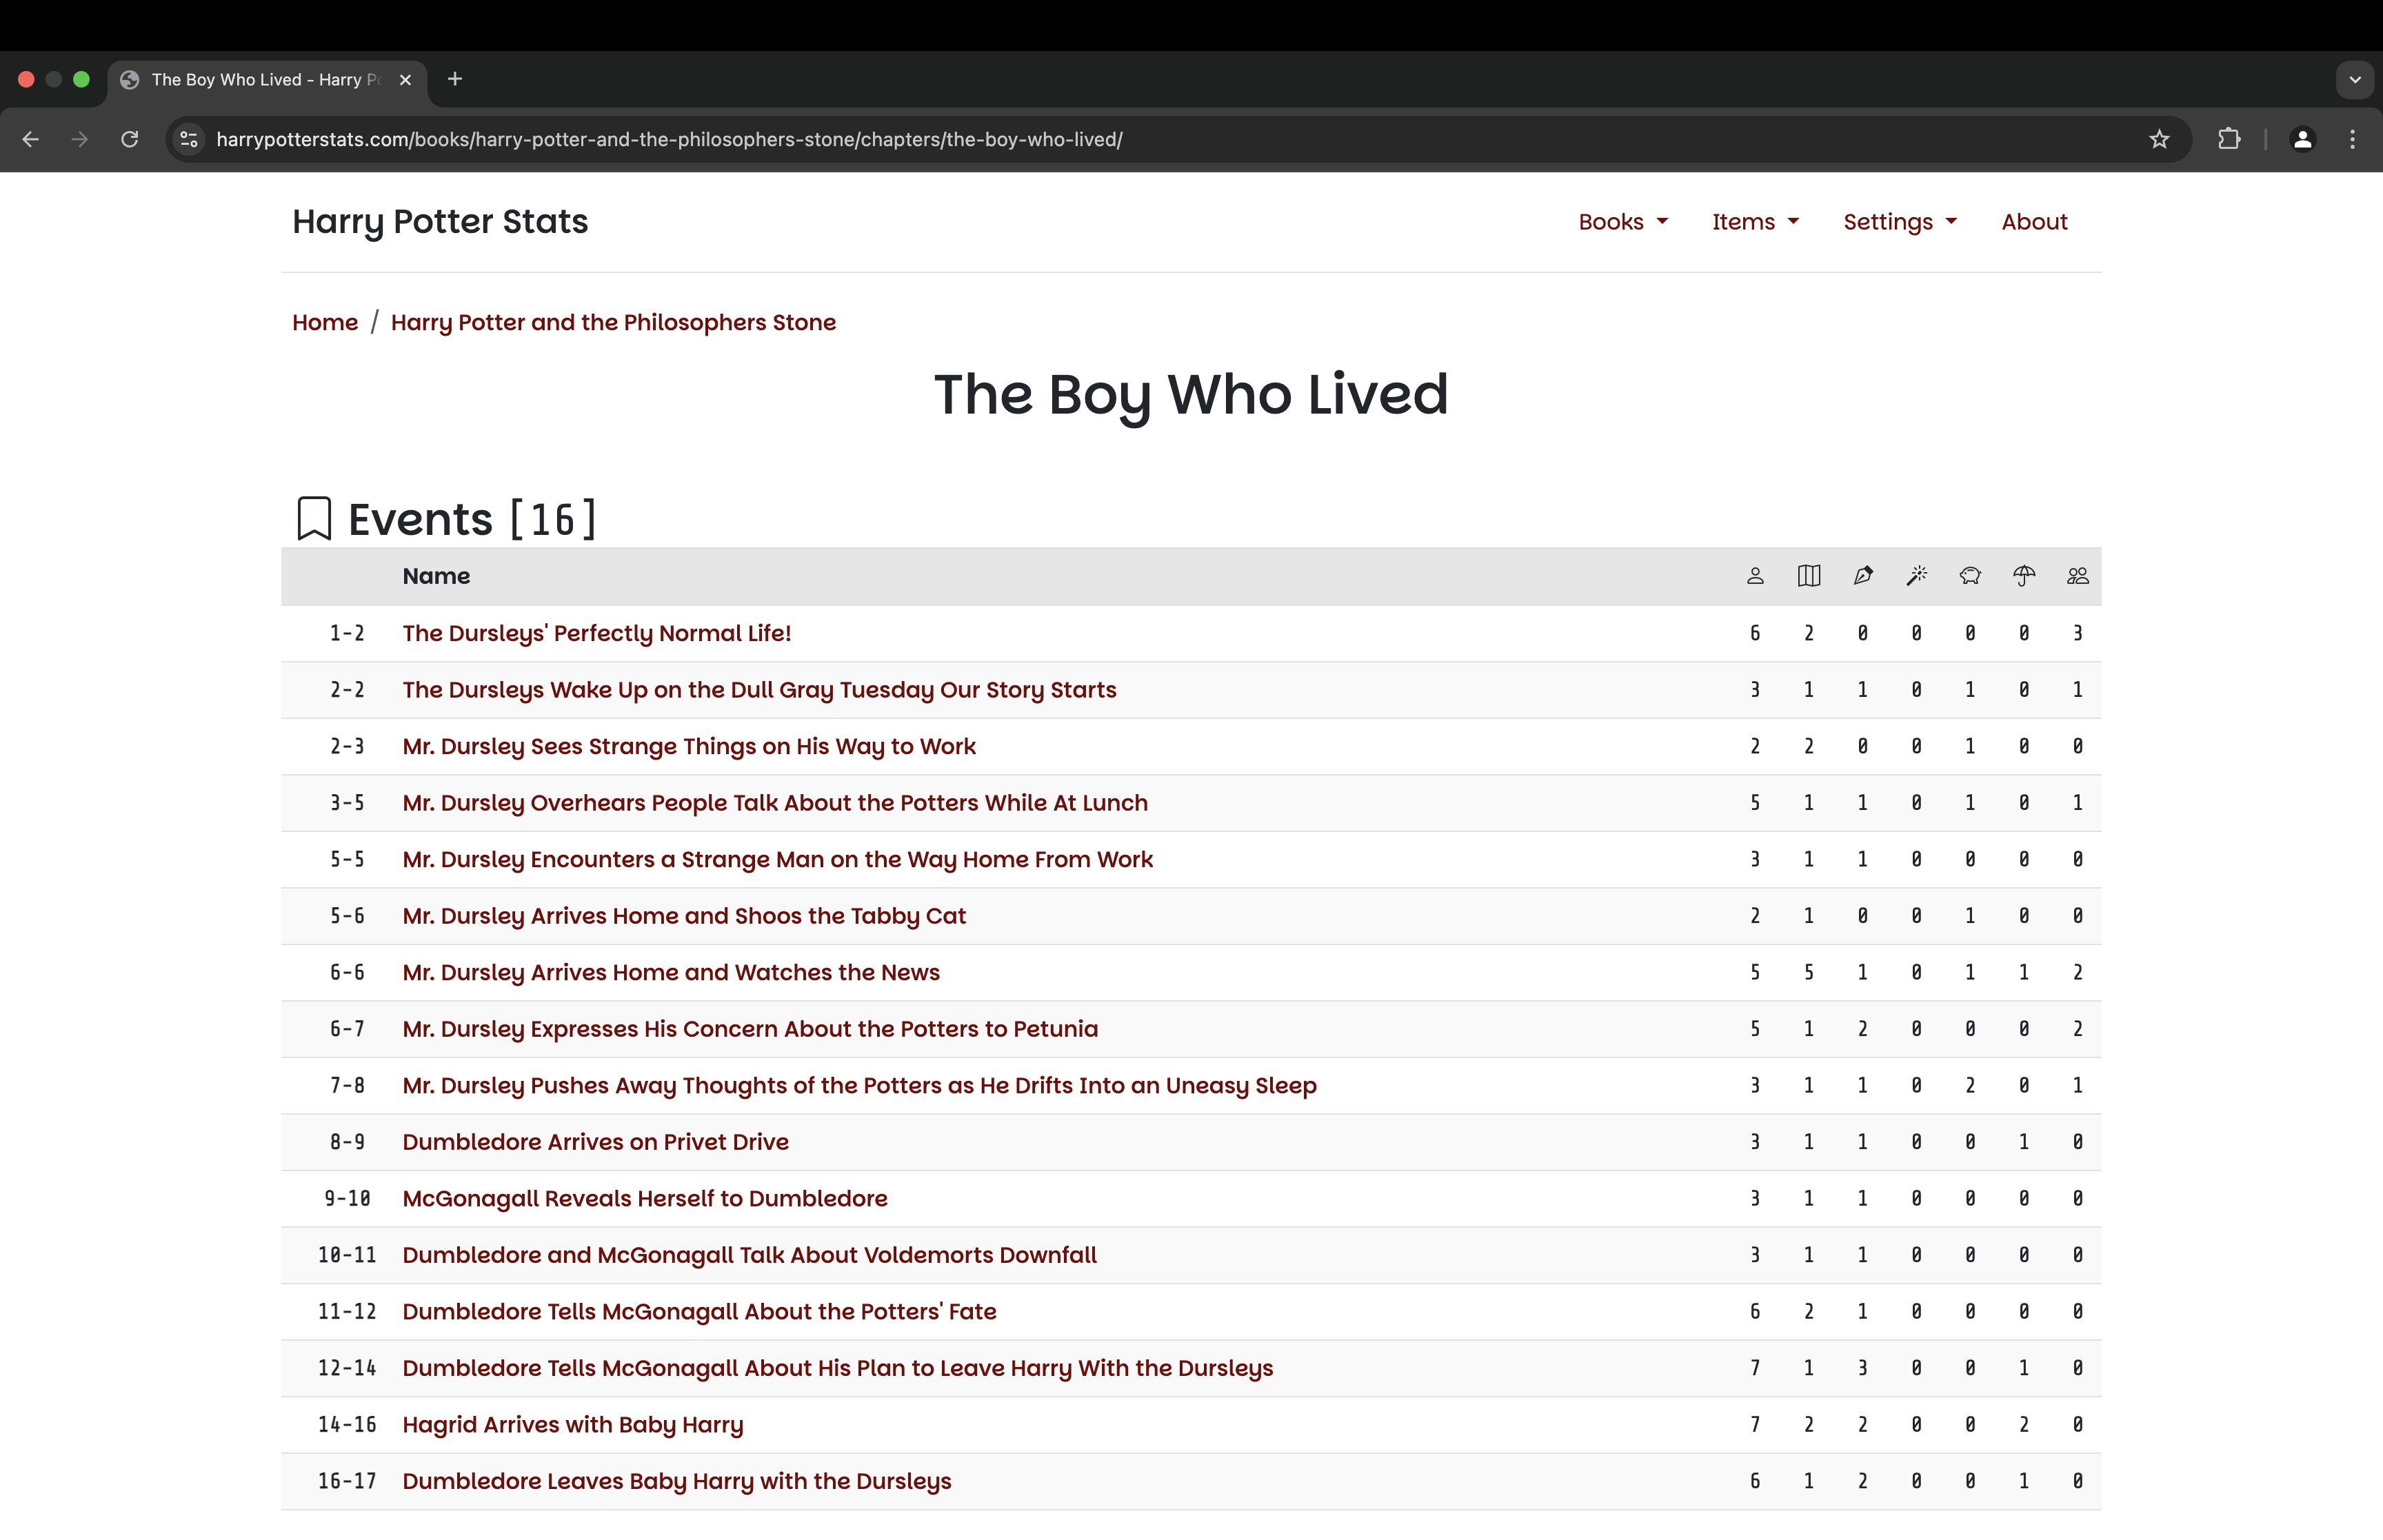Click the pen nib column icon
This screenshot has width=2383, height=1540.
[1862, 576]
